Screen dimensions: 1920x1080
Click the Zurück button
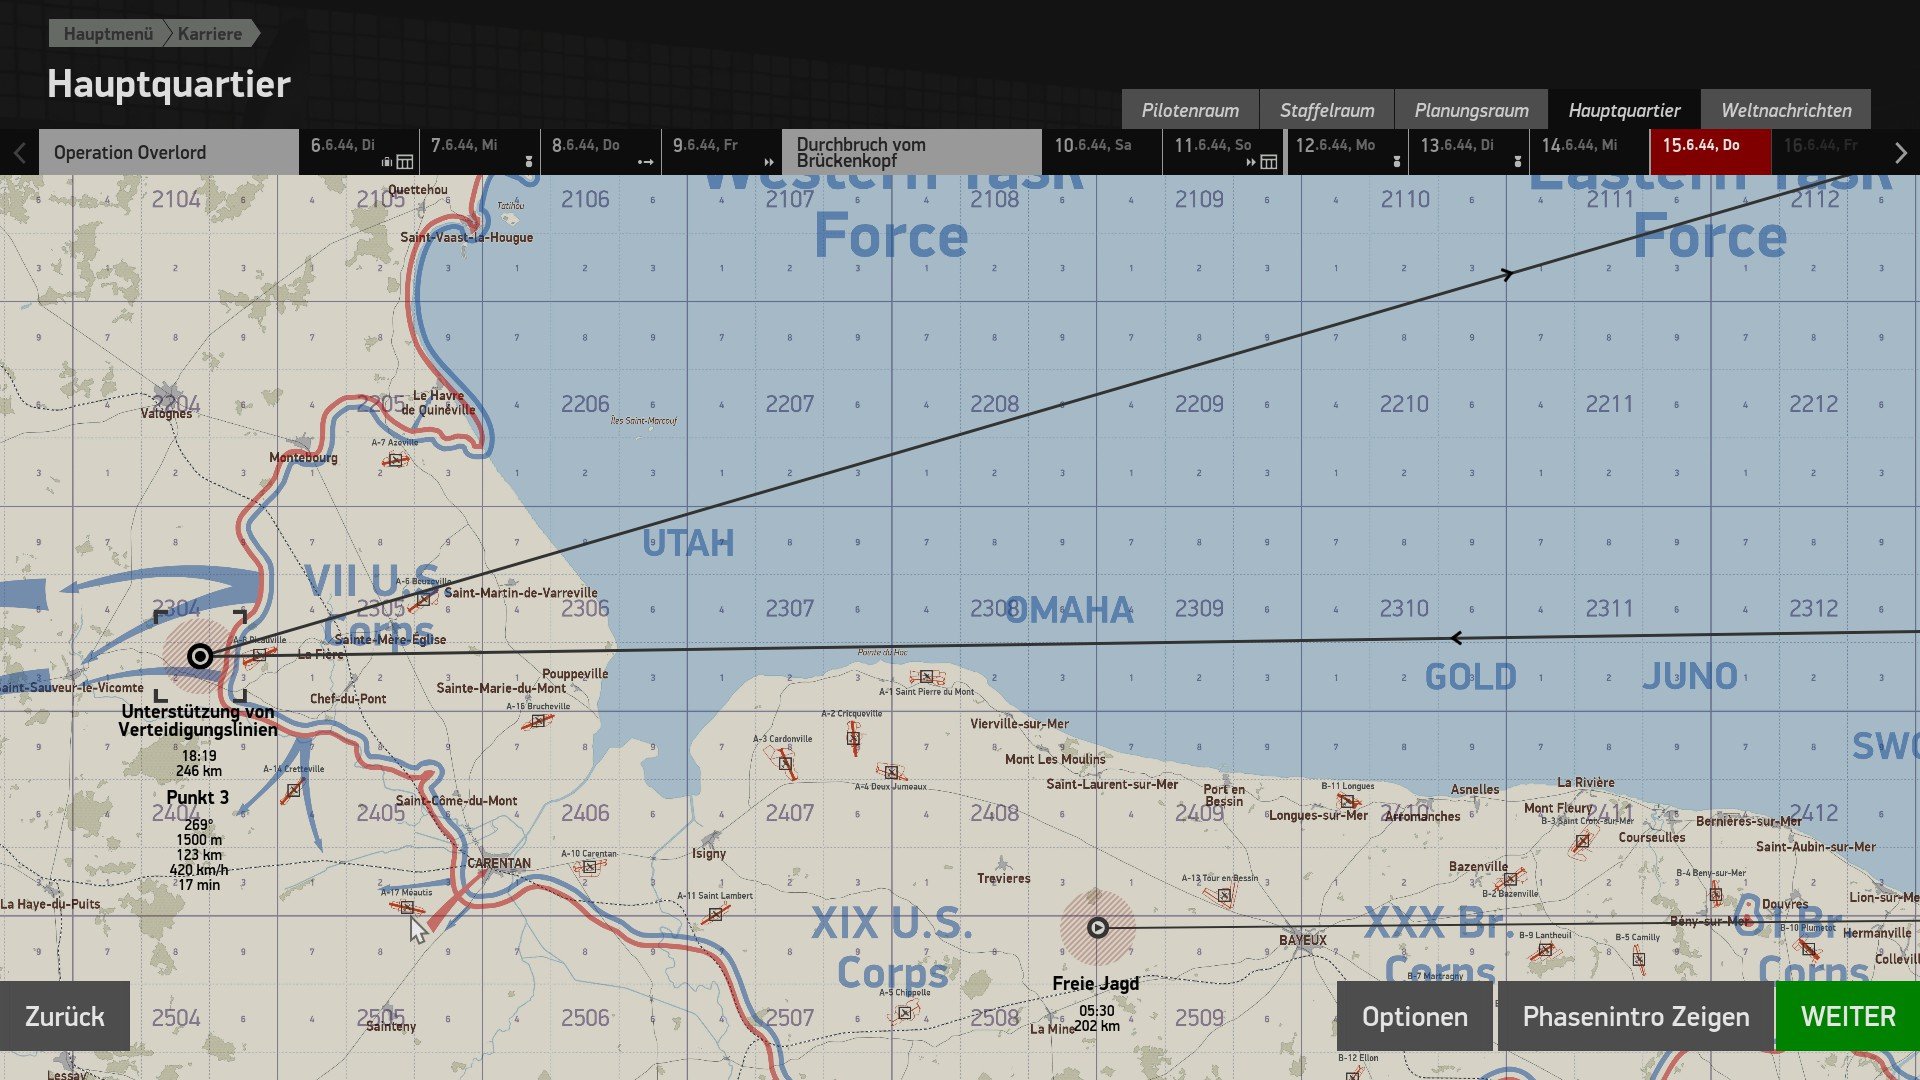65,1016
